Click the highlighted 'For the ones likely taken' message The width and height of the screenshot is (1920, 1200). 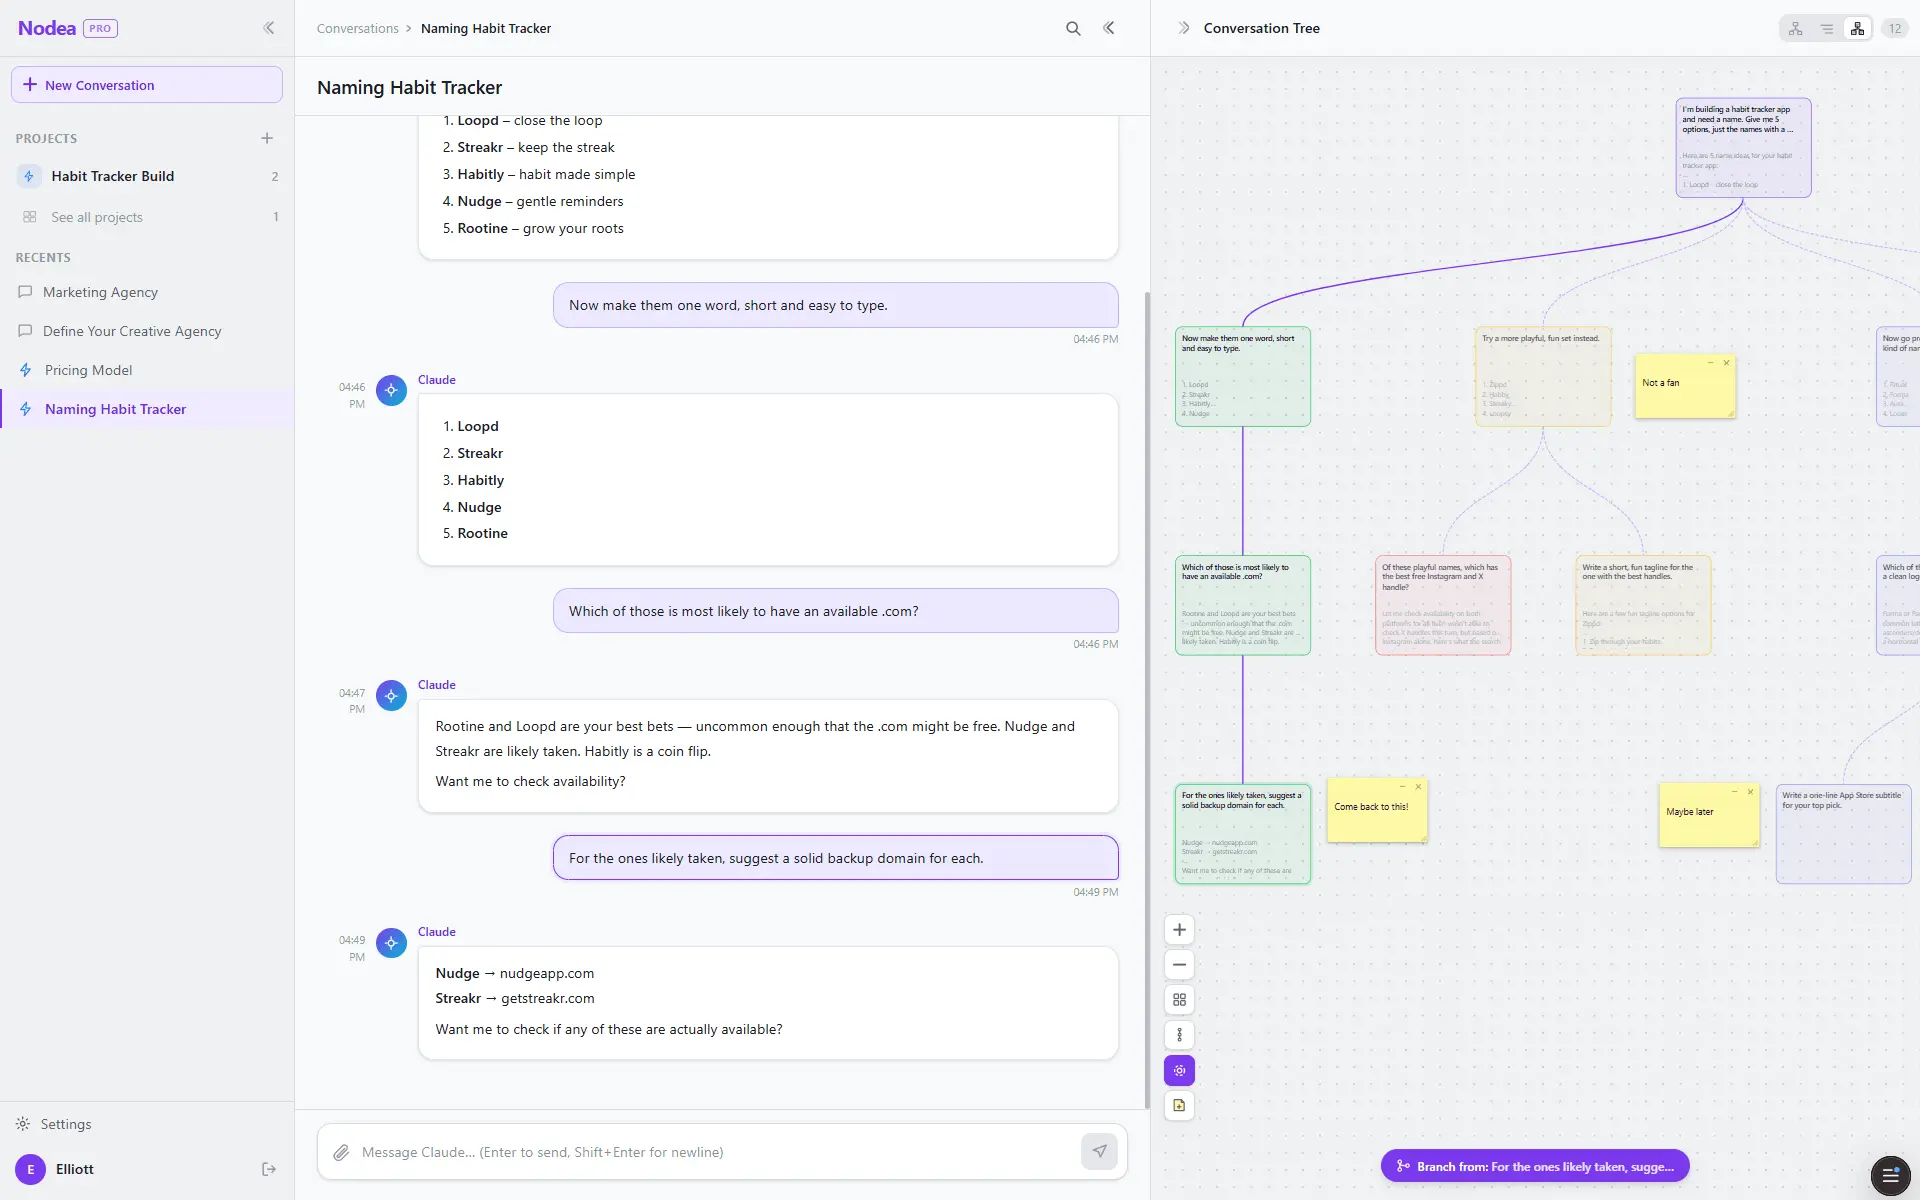[x=835, y=858]
